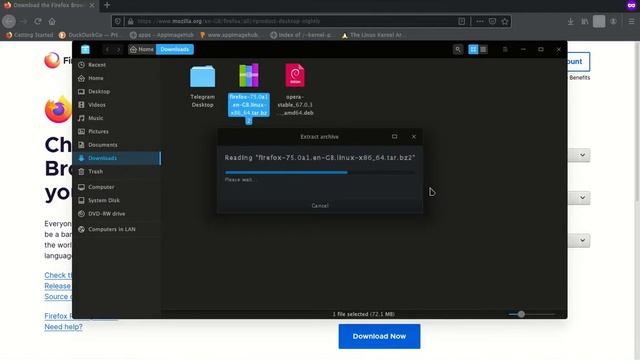The image size is (640, 360).
Task: Close the Download Firefox browser tab
Action: pyautogui.click(x=92, y=5)
